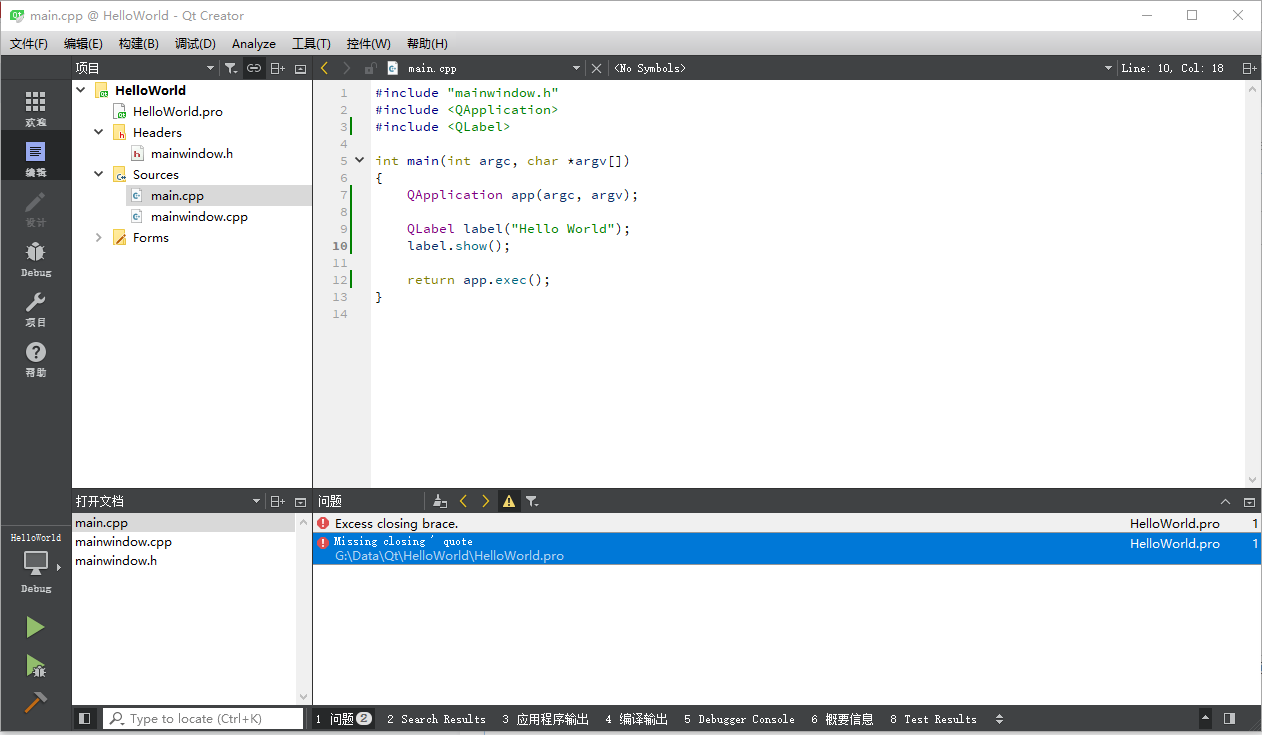Select mainwindow.cpp in the project tree
Viewport: 1262px width, 735px height.
pyautogui.click(x=199, y=216)
